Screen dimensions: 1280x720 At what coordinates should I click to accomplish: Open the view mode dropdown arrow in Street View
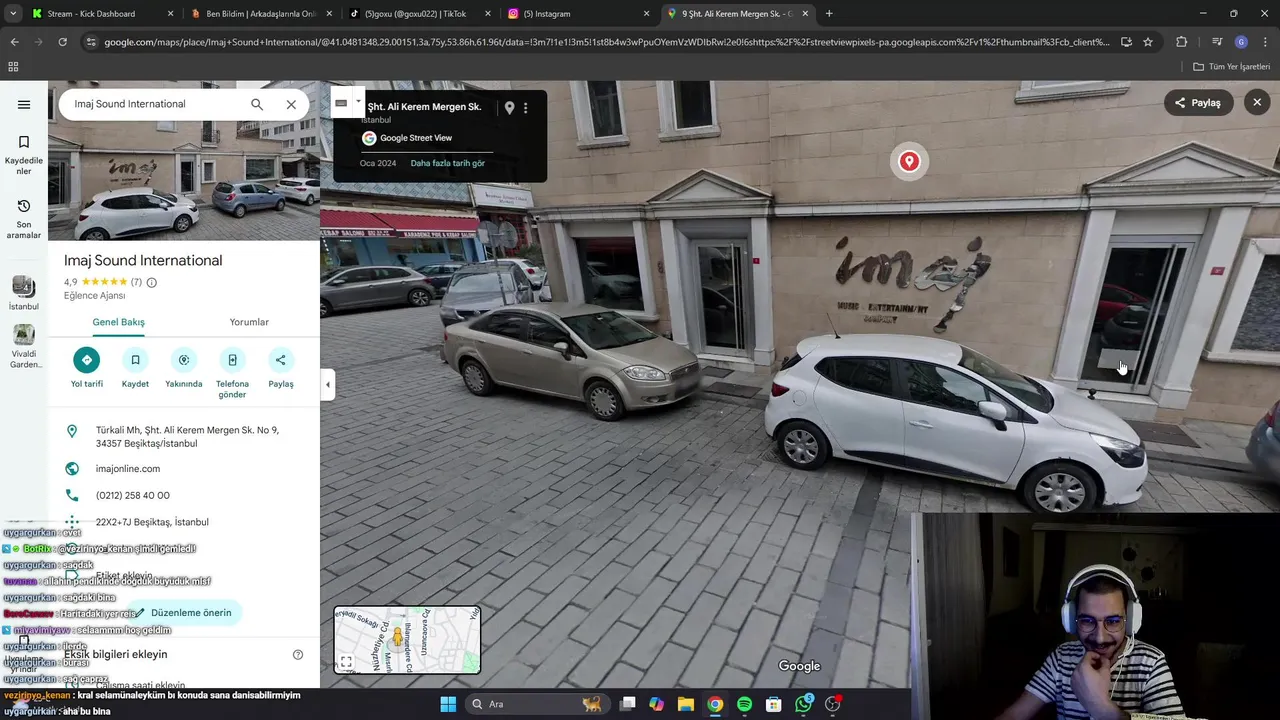tap(358, 102)
